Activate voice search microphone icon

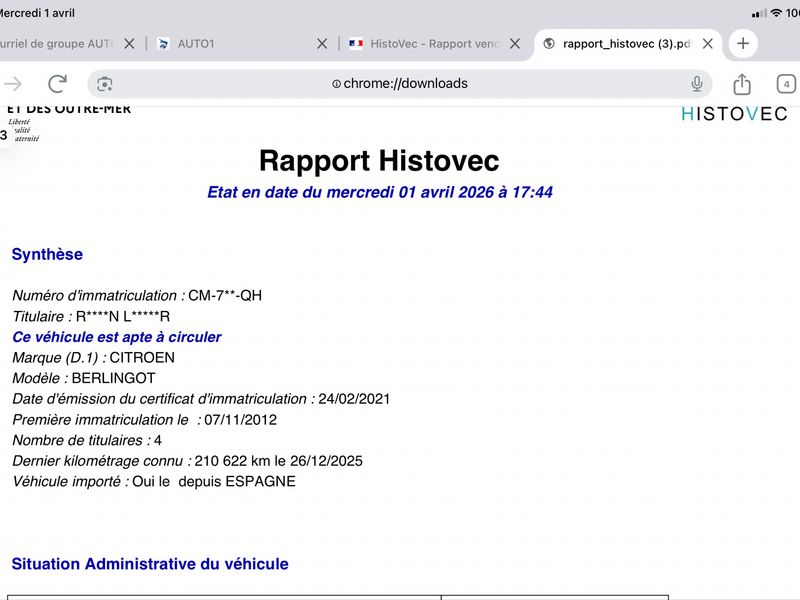pos(696,83)
